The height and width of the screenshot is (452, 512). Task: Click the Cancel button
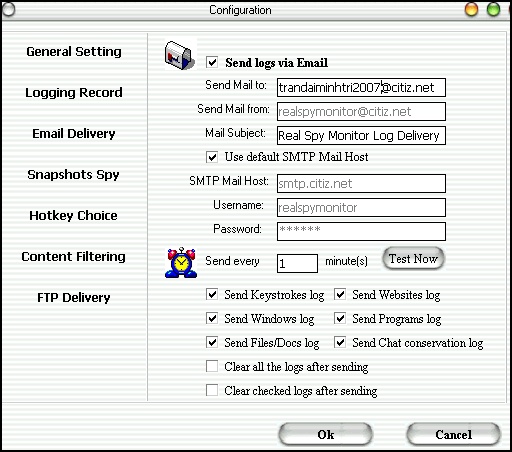pos(453,434)
